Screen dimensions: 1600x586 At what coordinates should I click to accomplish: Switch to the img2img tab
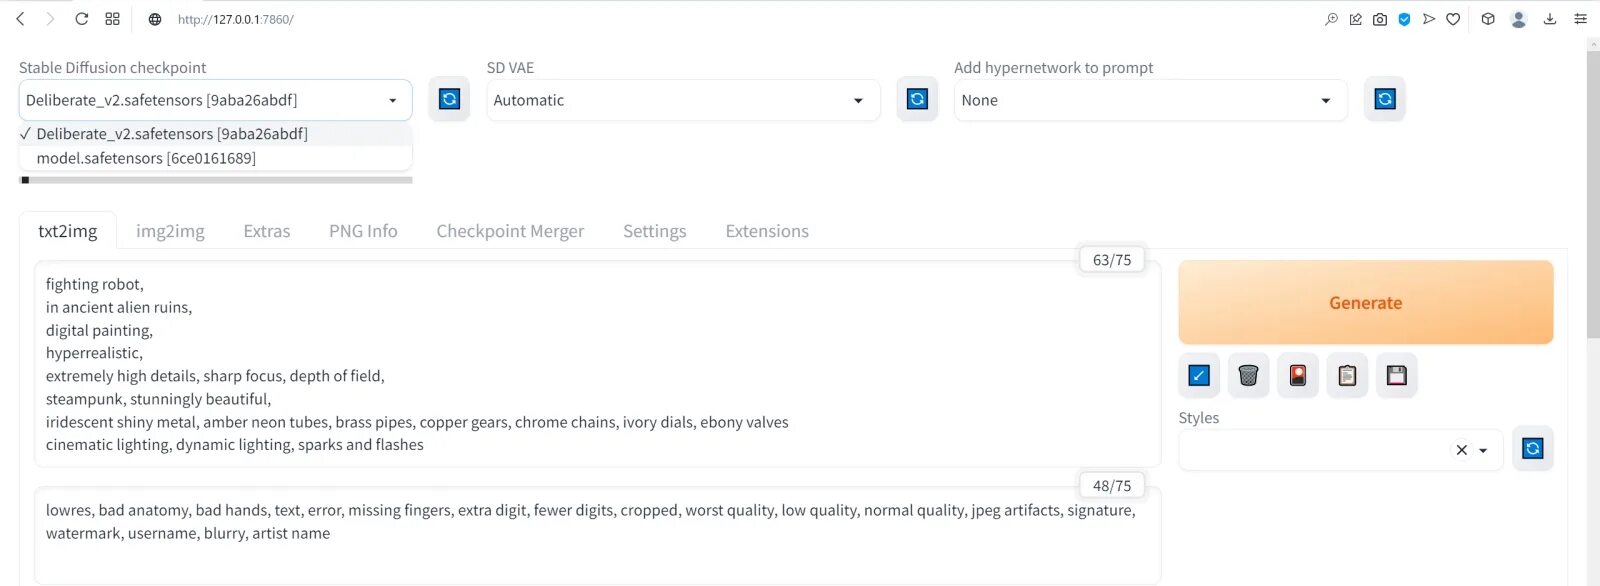tap(170, 231)
